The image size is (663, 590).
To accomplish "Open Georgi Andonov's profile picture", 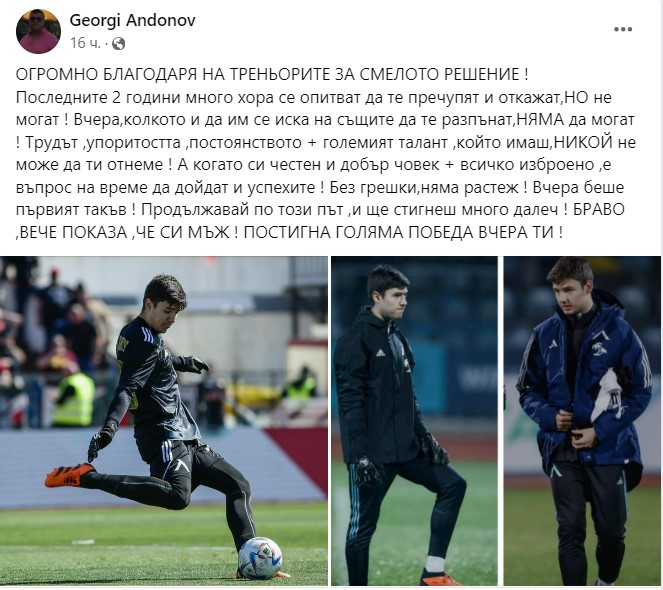I will [38, 32].
